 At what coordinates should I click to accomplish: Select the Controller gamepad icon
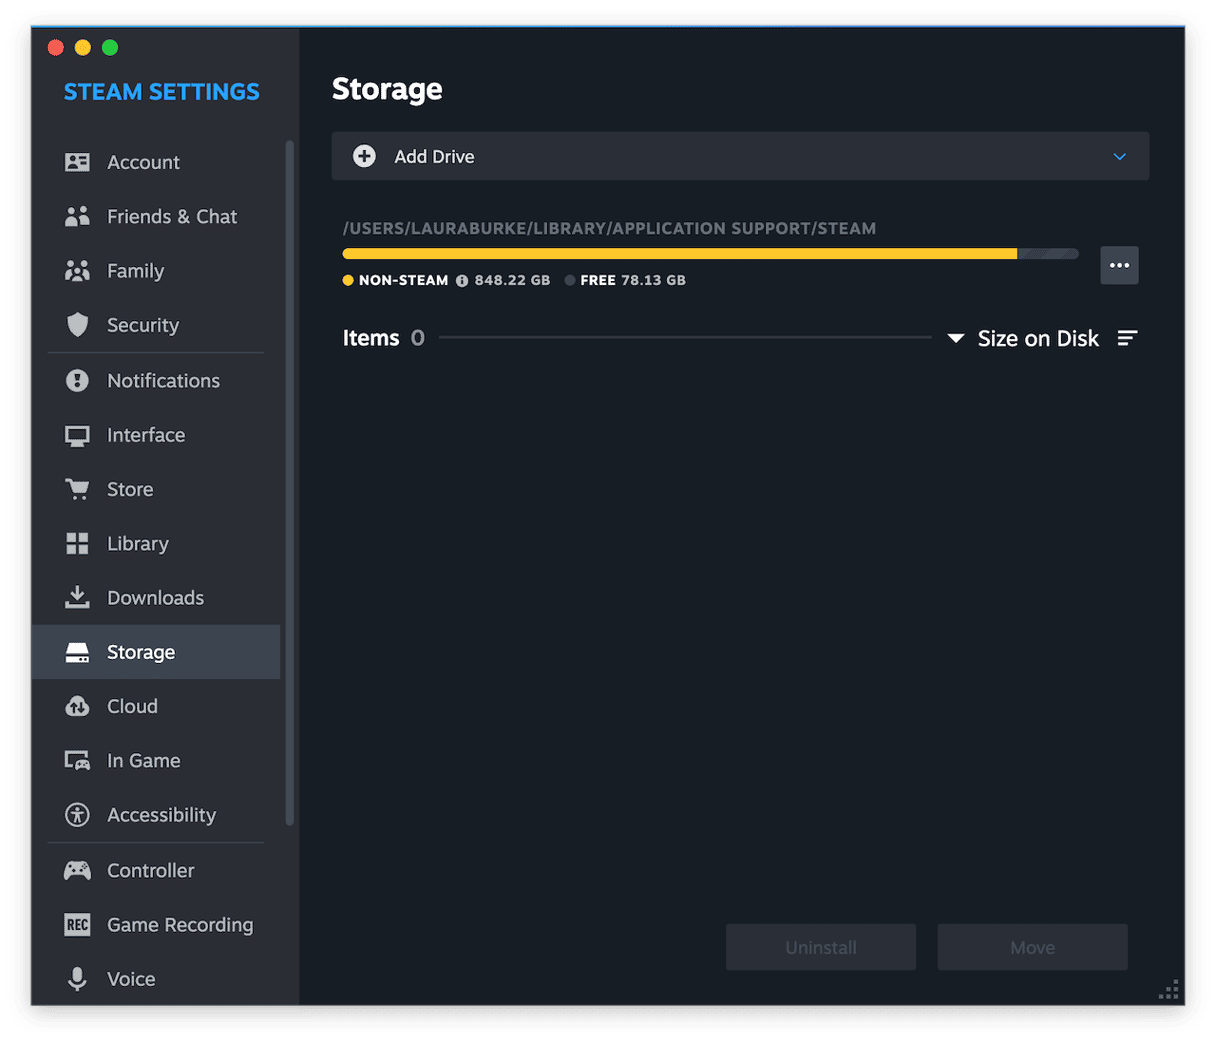click(77, 870)
